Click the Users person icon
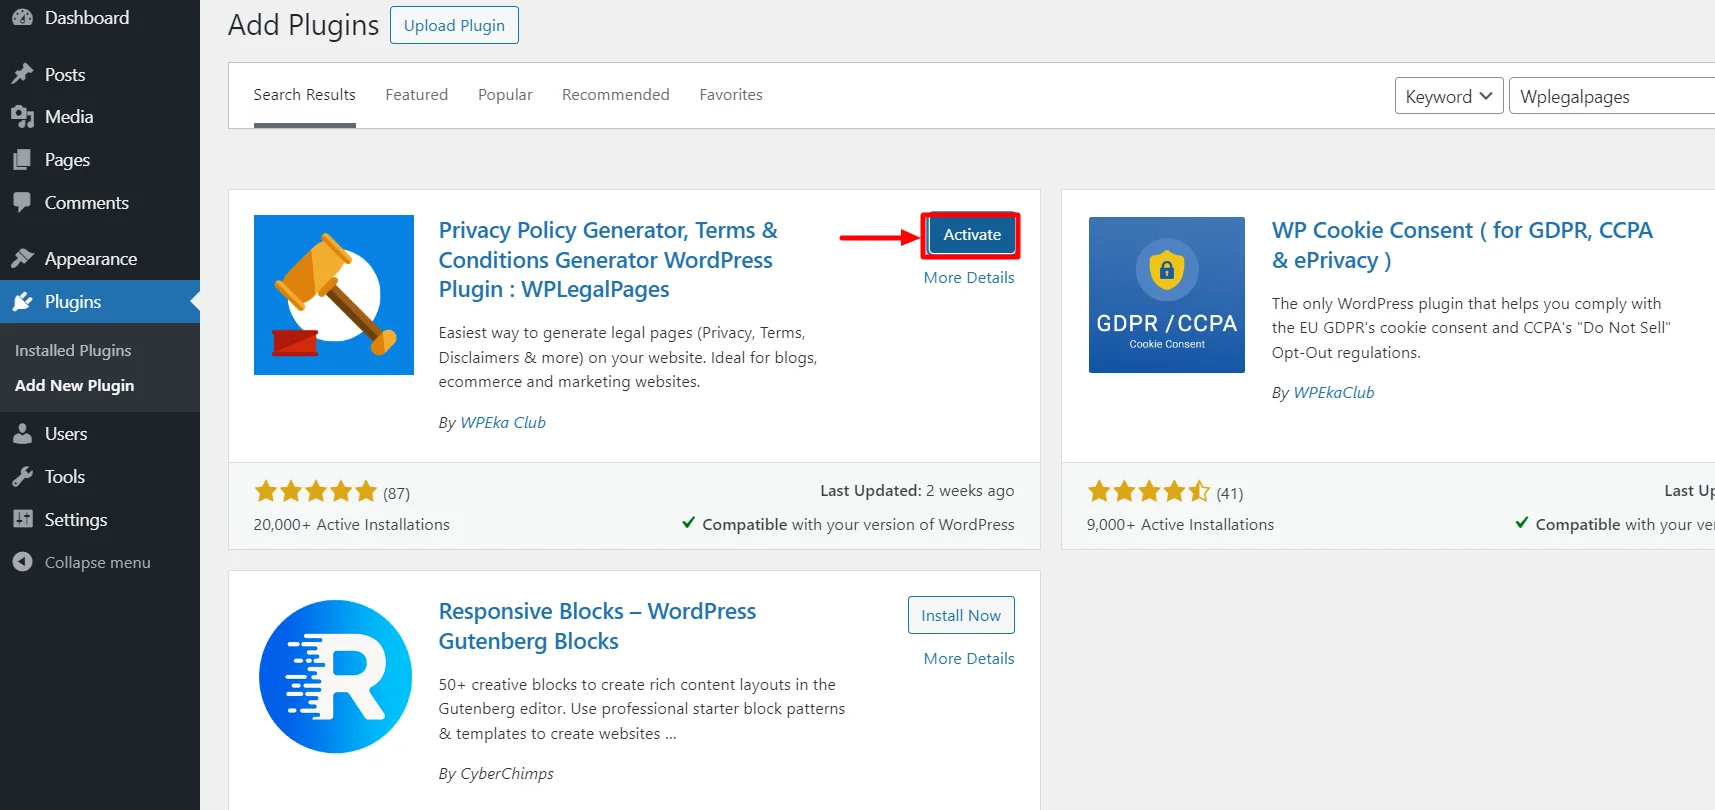 pos(22,434)
